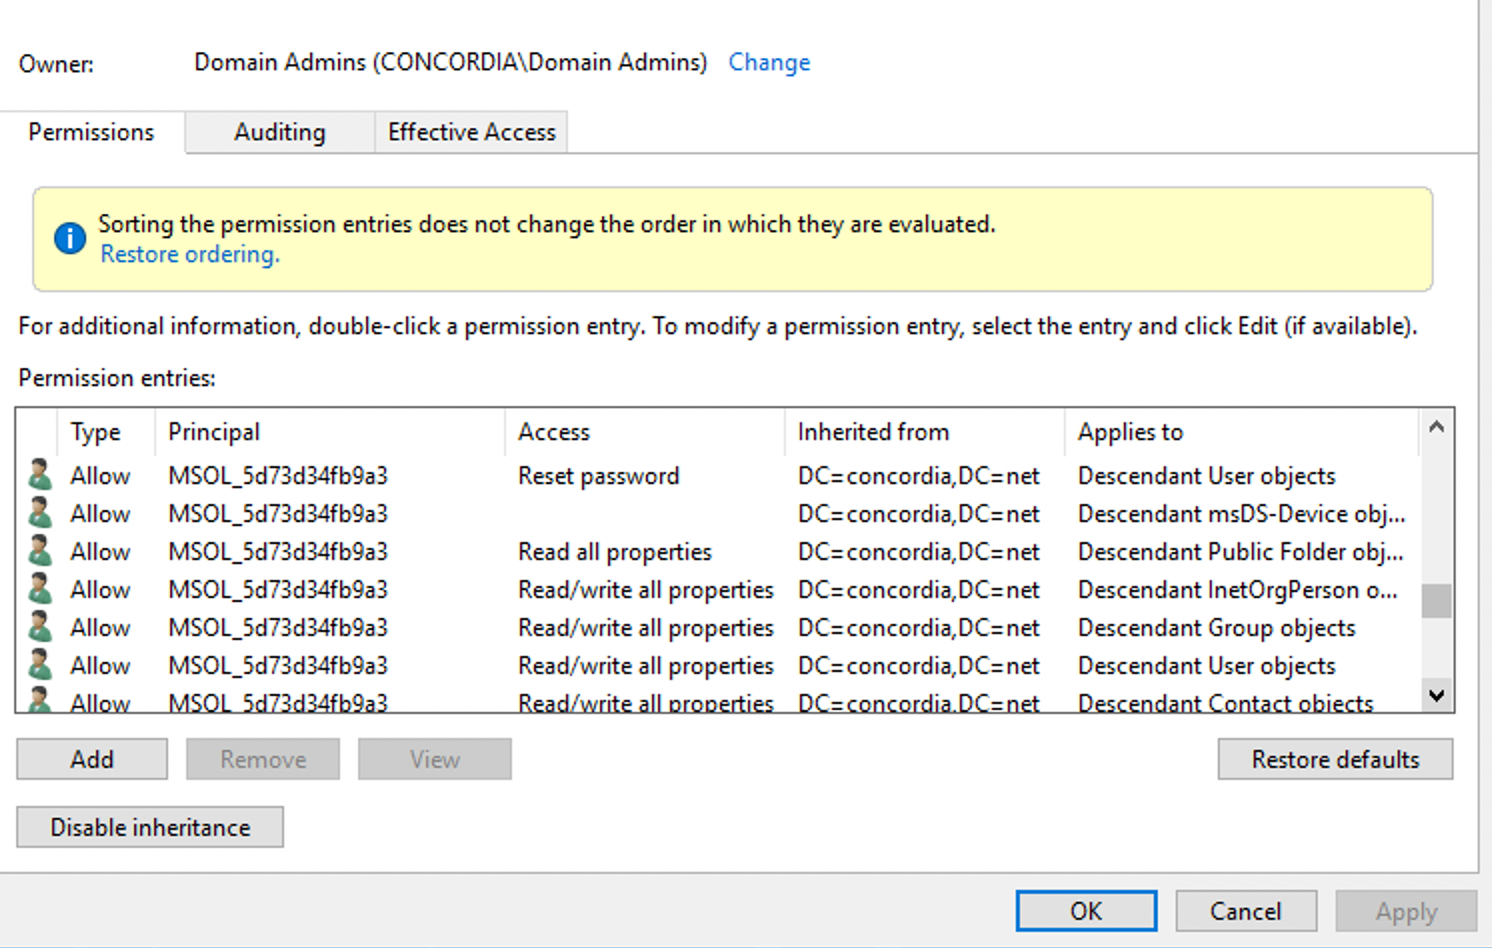
Task: Click the scroll-down arrow on the entries list
Action: [1436, 694]
